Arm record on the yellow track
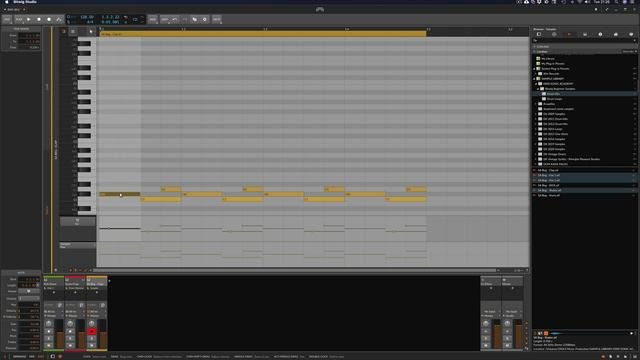 (92, 331)
